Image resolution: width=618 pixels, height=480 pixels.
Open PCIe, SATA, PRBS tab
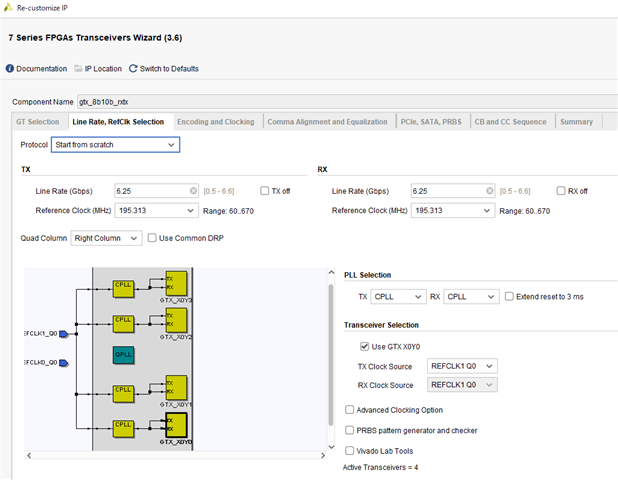(431, 122)
